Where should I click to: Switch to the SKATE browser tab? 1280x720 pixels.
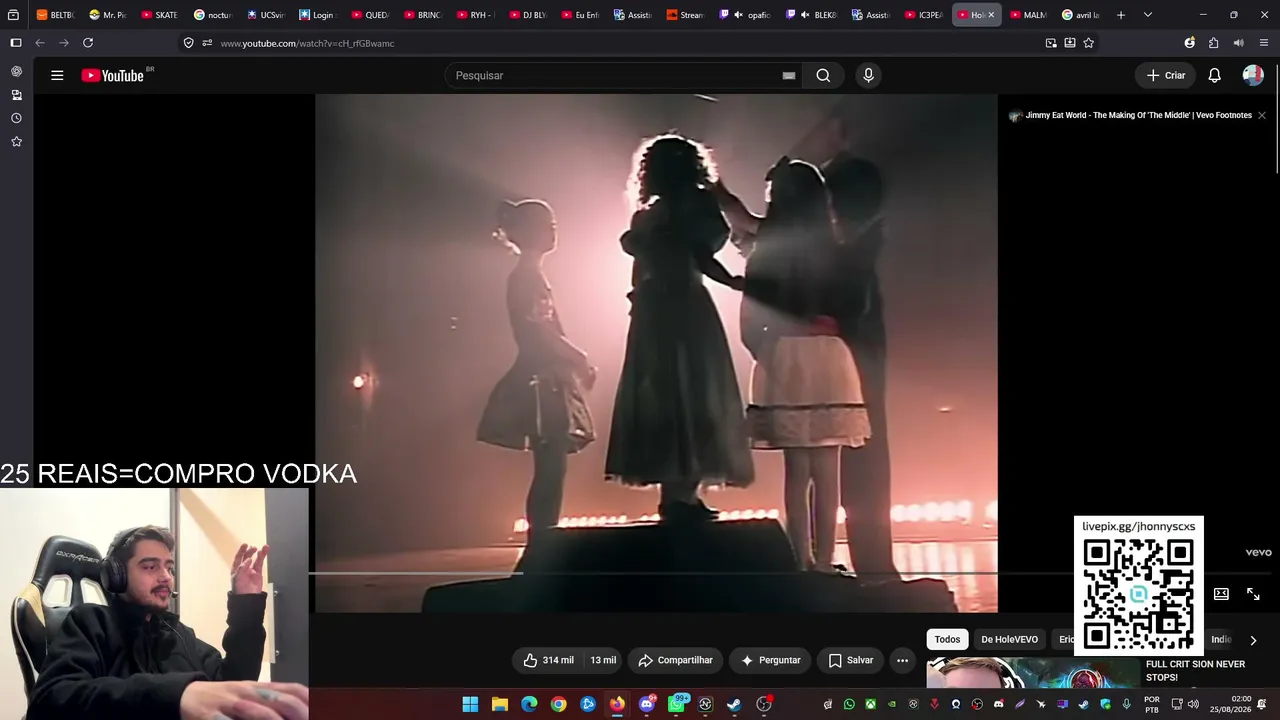click(x=160, y=15)
